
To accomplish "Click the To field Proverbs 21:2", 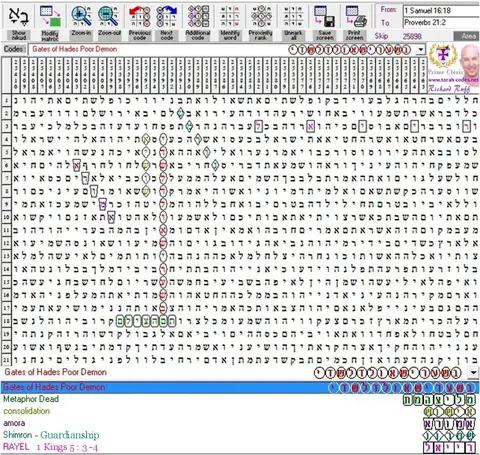I will point(441,23).
